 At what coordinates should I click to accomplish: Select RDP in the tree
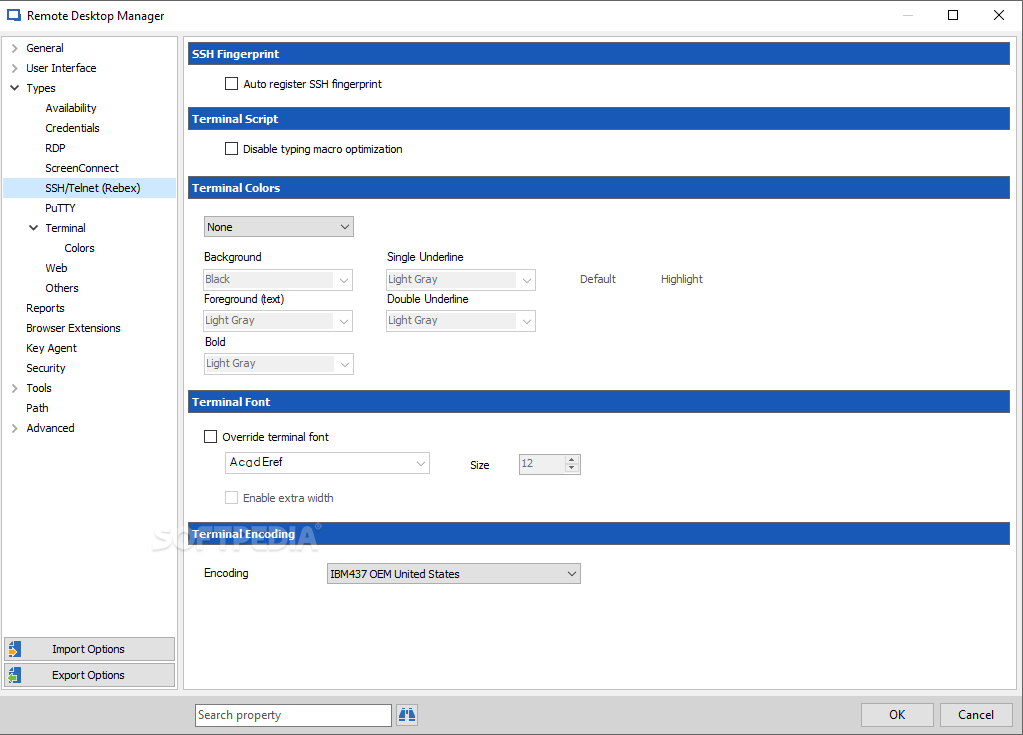click(x=55, y=148)
